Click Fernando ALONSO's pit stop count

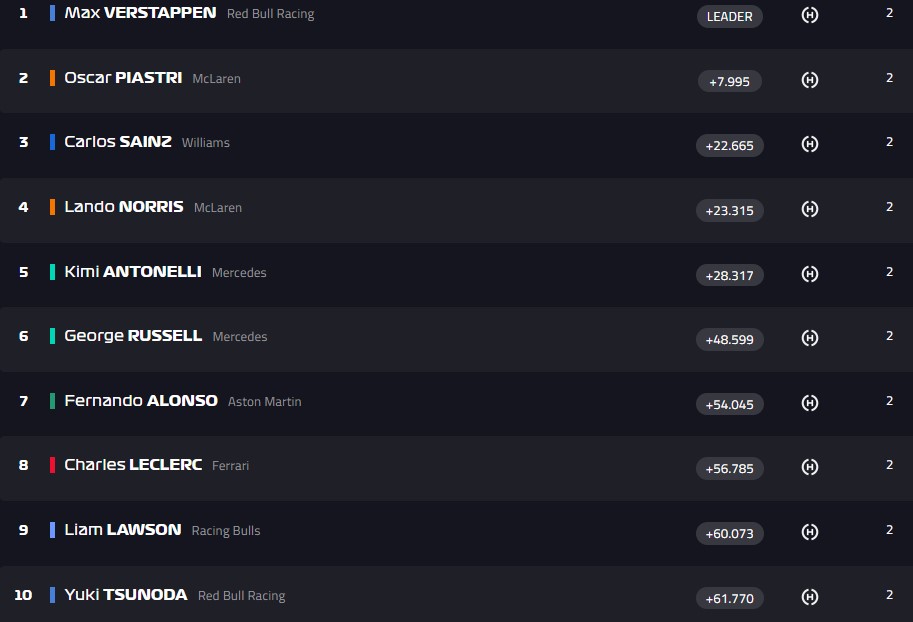pyautogui.click(x=889, y=401)
